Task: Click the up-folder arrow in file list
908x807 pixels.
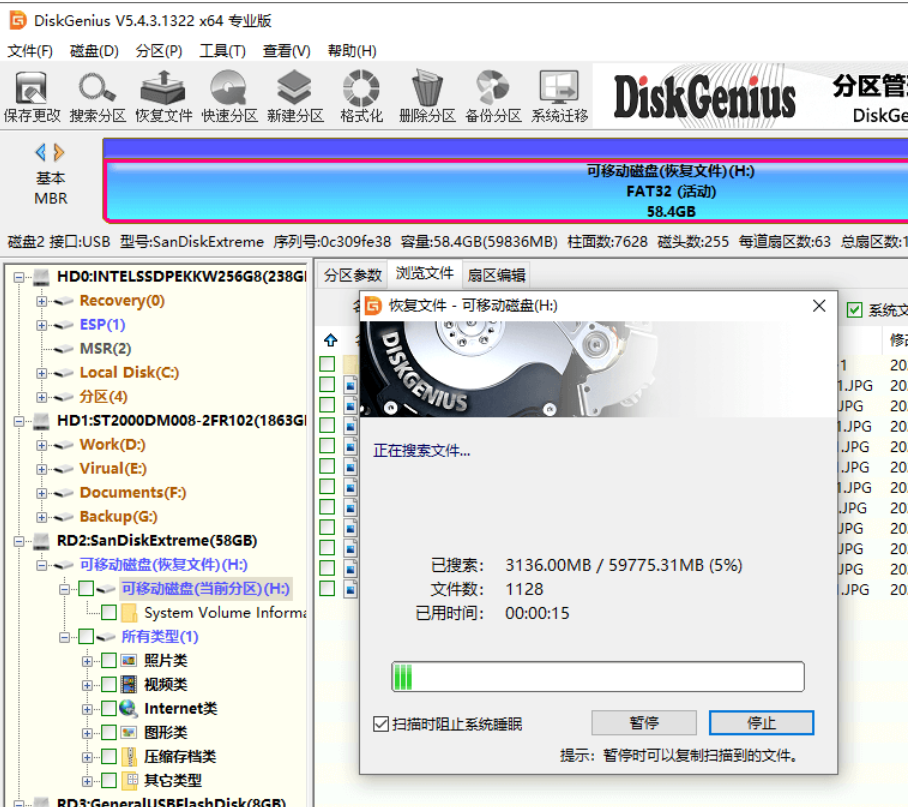Action: coord(331,340)
